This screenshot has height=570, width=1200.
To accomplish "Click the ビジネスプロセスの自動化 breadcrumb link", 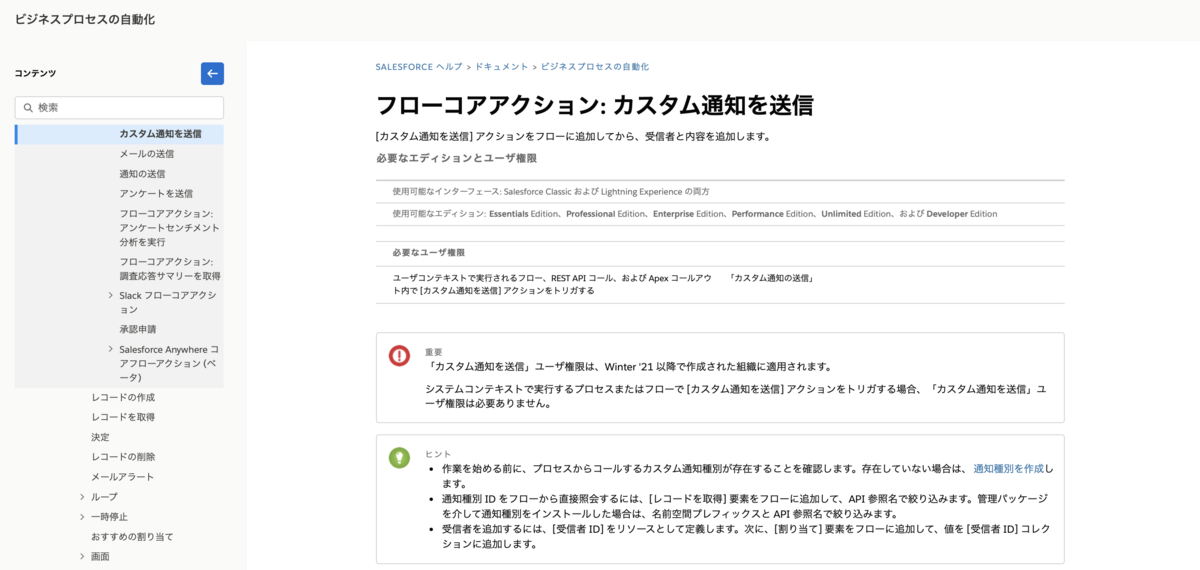I will point(595,67).
